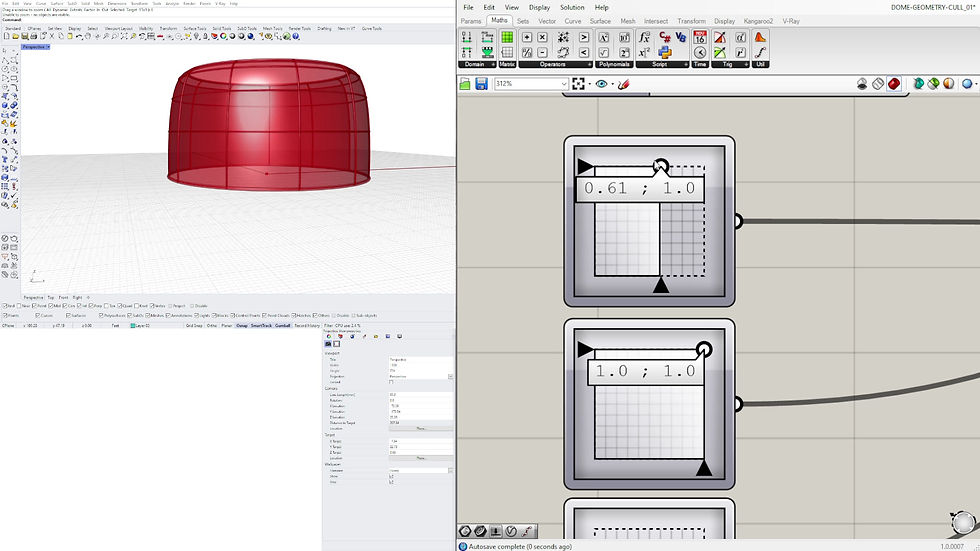Click the green Matrix grid component icon
This screenshot has height=551, width=980.
(x=507, y=37)
